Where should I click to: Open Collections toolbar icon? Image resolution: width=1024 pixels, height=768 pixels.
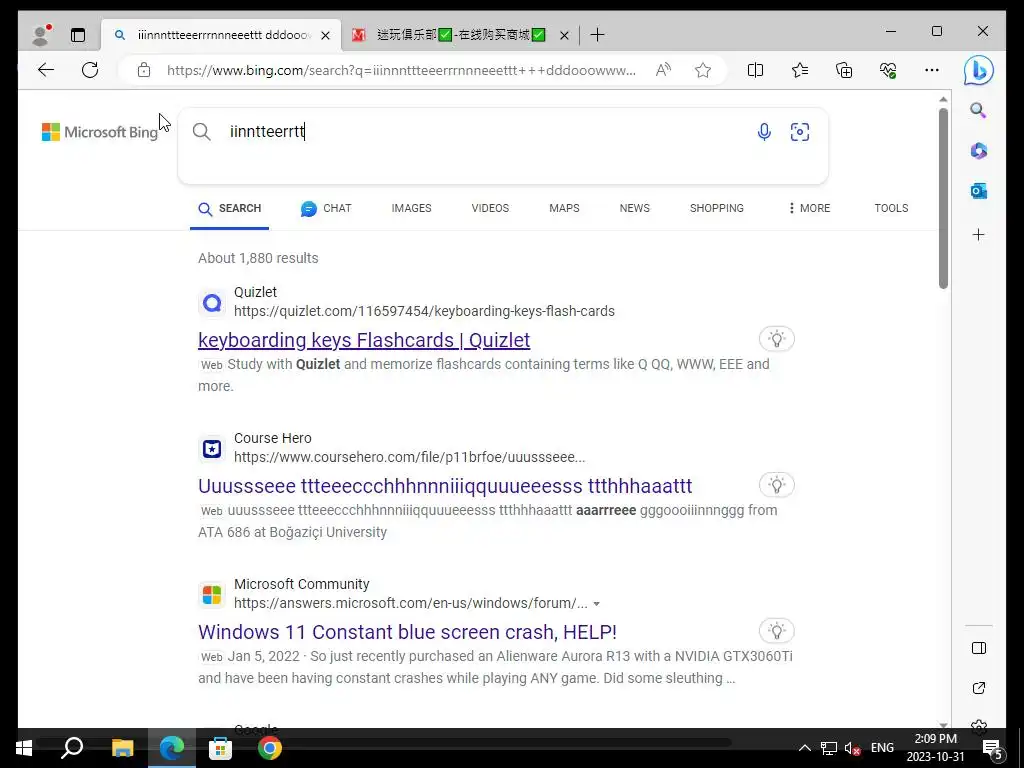click(x=844, y=70)
